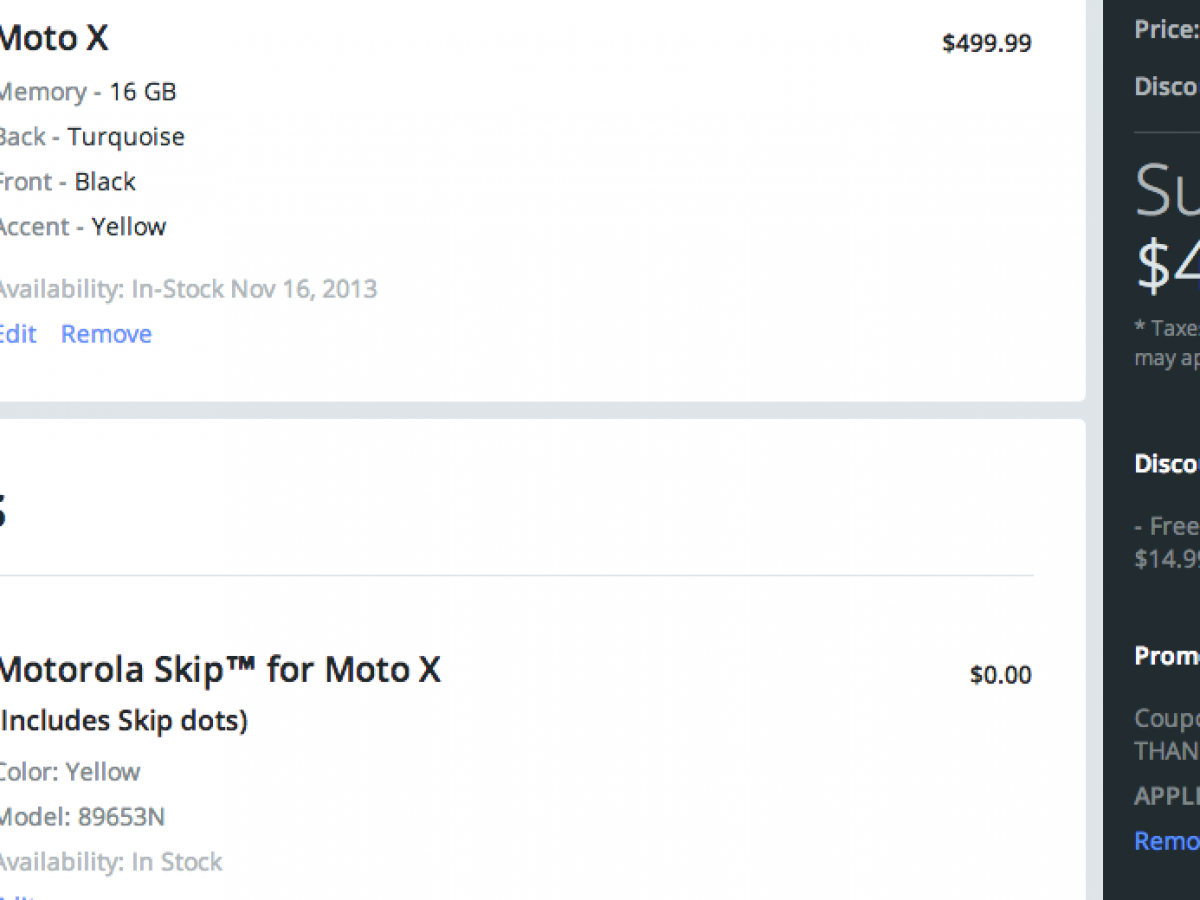The height and width of the screenshot is (900, 1200).
Task: Click the Moto X product title
Action: (53, 39)
